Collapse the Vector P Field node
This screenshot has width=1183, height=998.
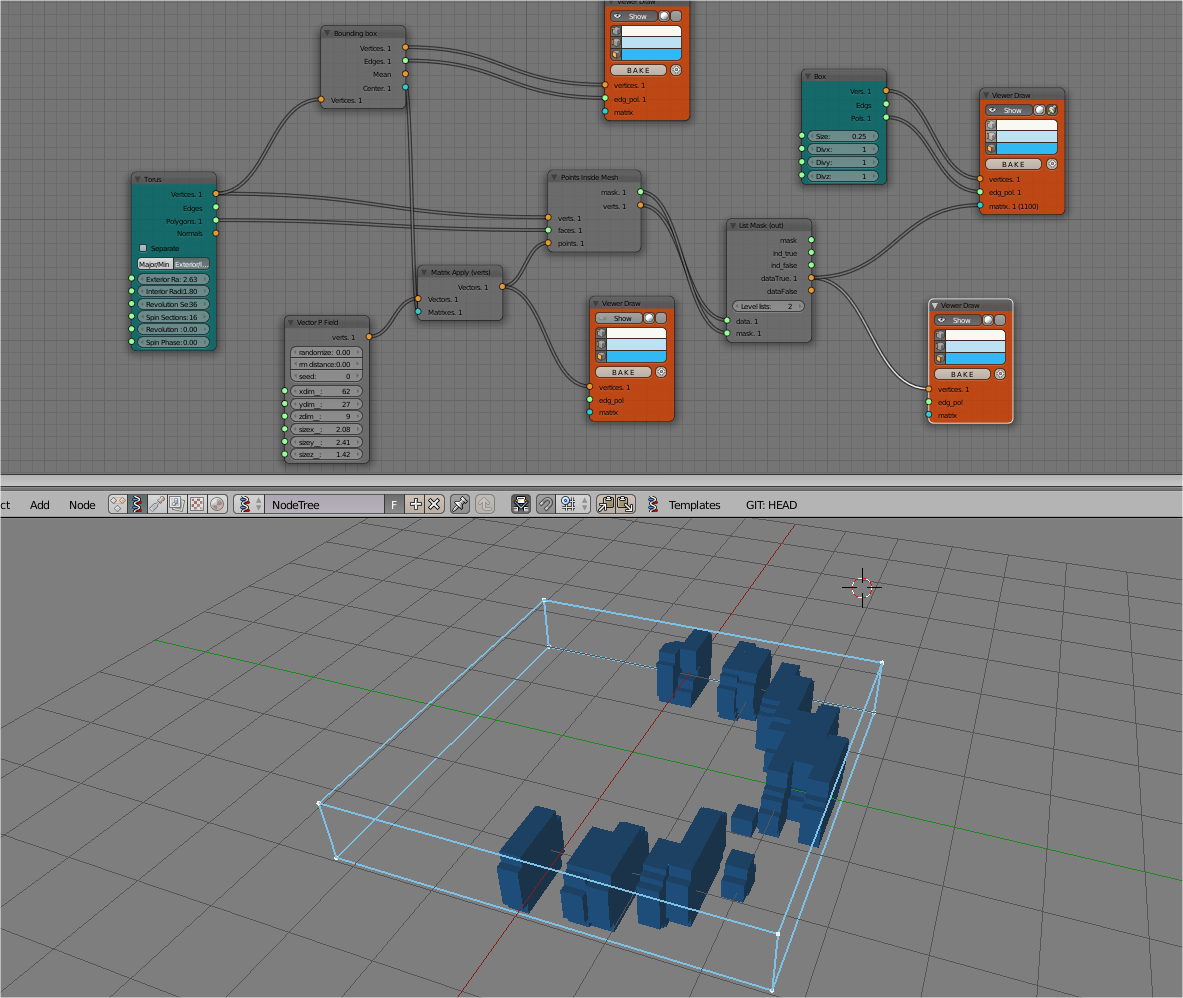tap(290, 322)
